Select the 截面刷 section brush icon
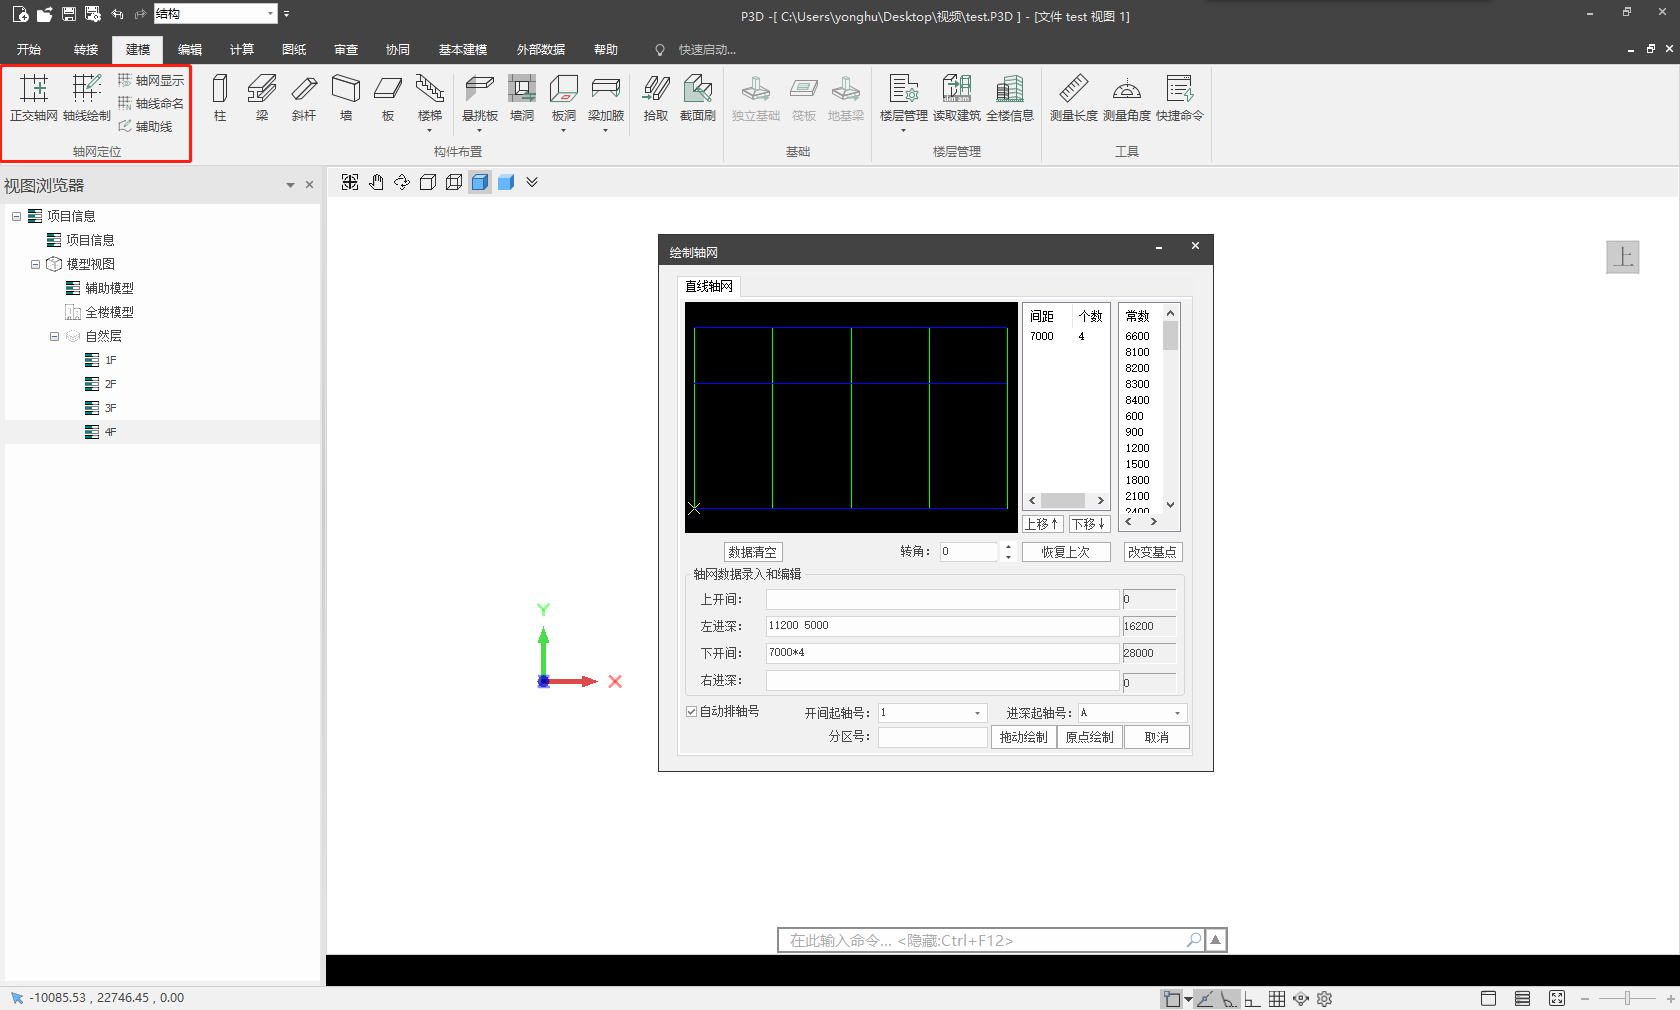The height and width of the screenshot is (1010, 1680). point(697,97)
